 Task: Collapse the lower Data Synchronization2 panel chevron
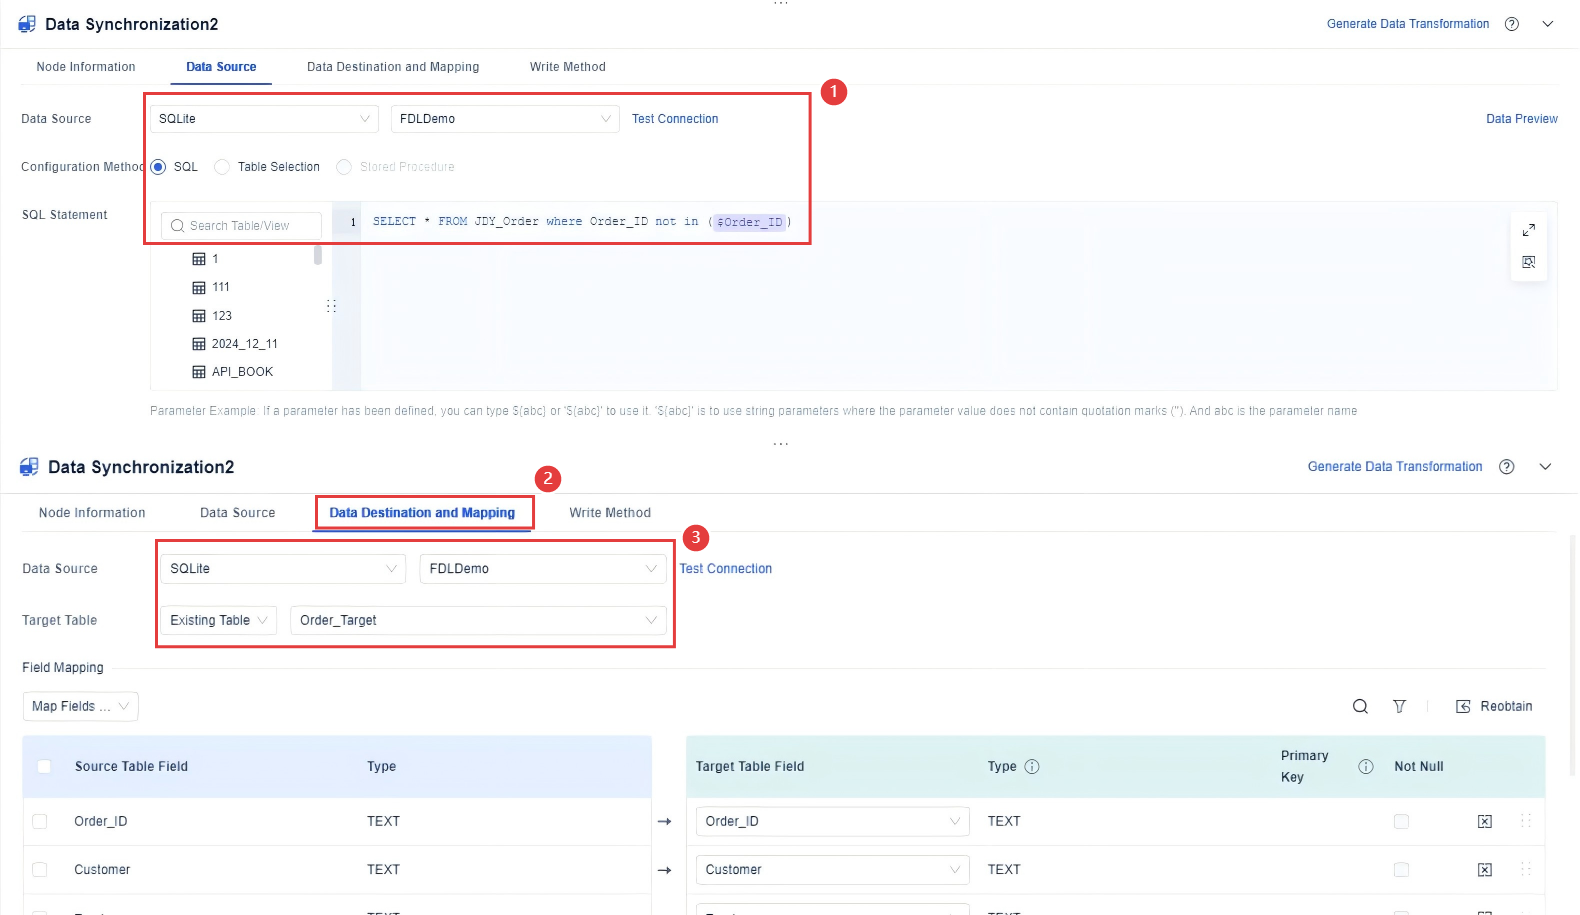[1545, 467]
